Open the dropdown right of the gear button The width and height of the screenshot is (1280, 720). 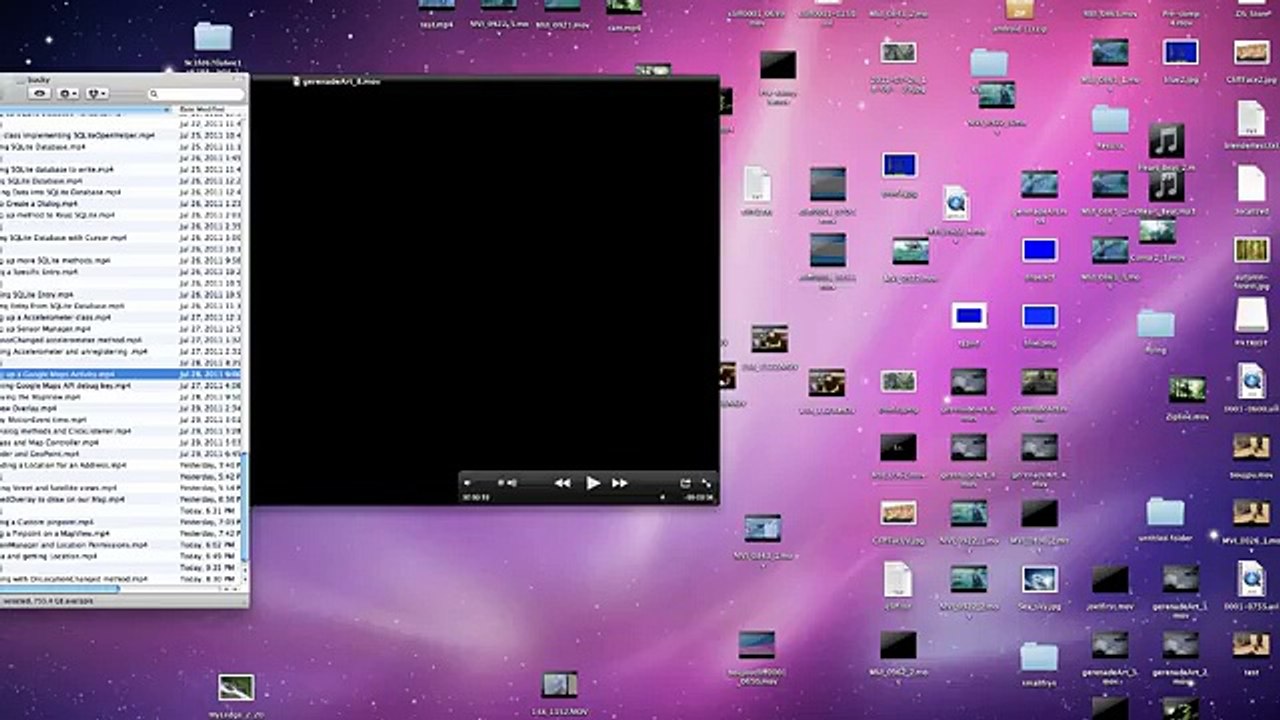click(97, 93)
